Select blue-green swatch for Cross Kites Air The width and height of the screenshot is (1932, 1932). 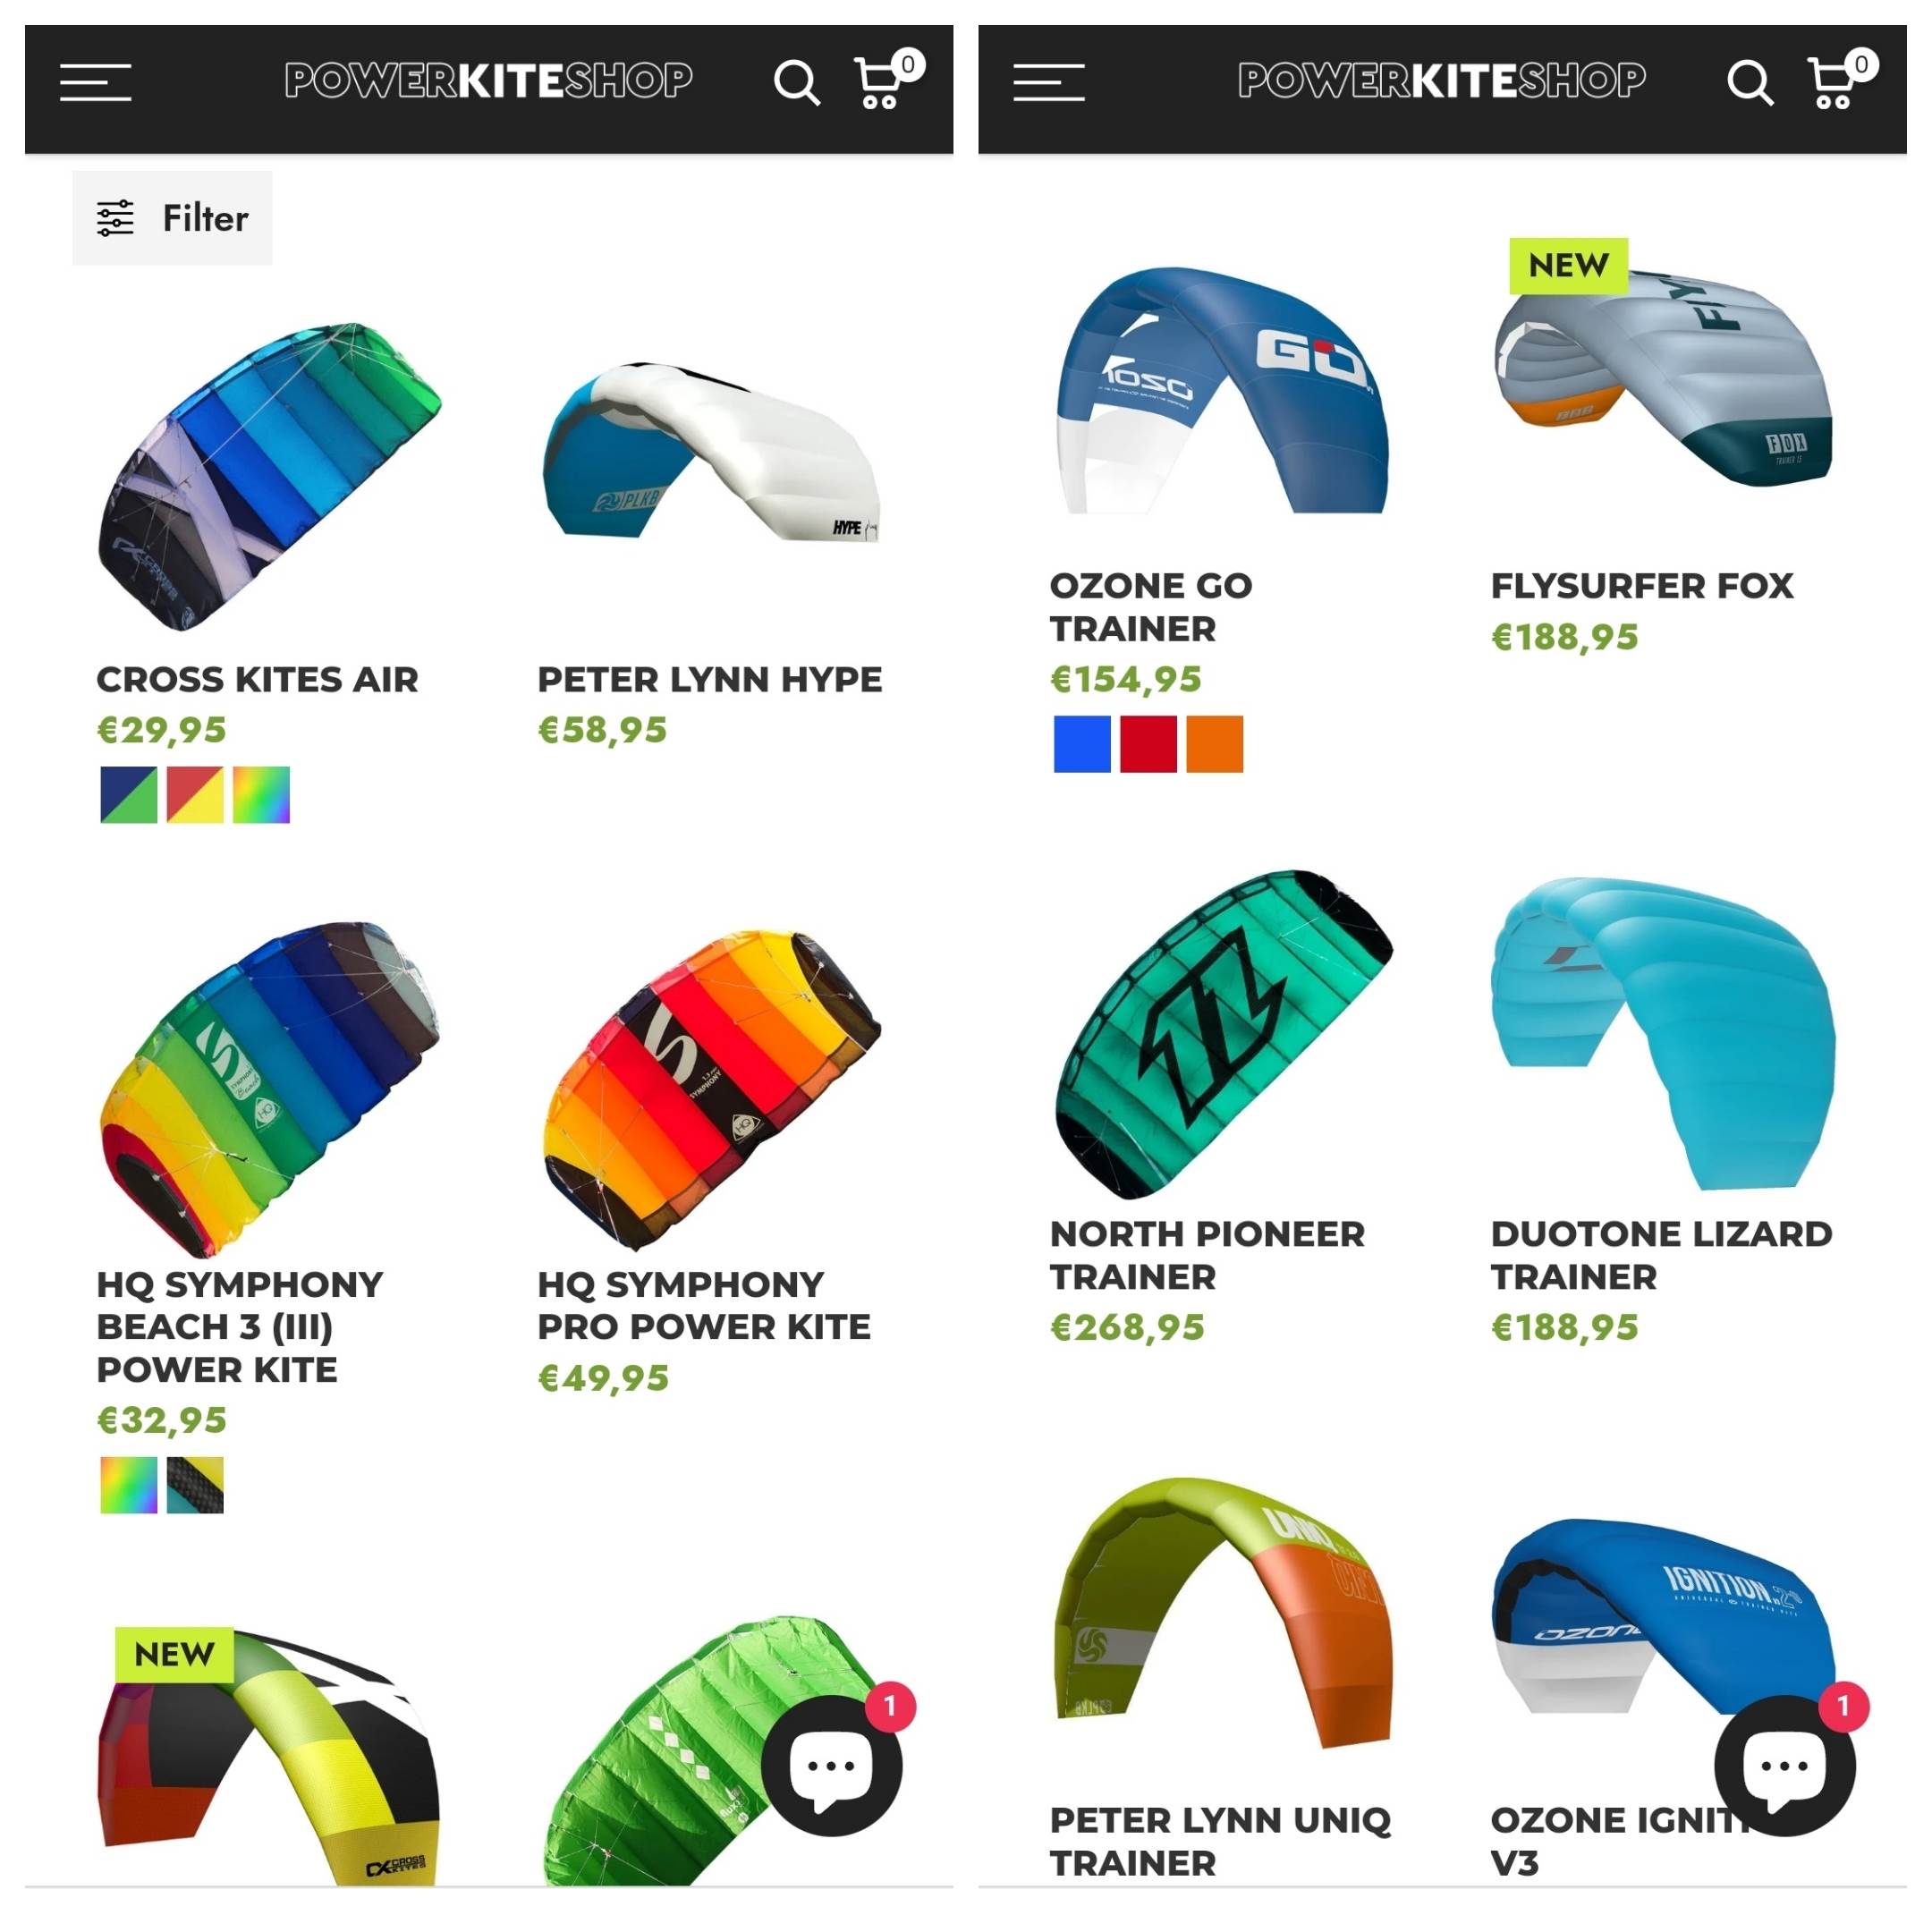point(129,795)
